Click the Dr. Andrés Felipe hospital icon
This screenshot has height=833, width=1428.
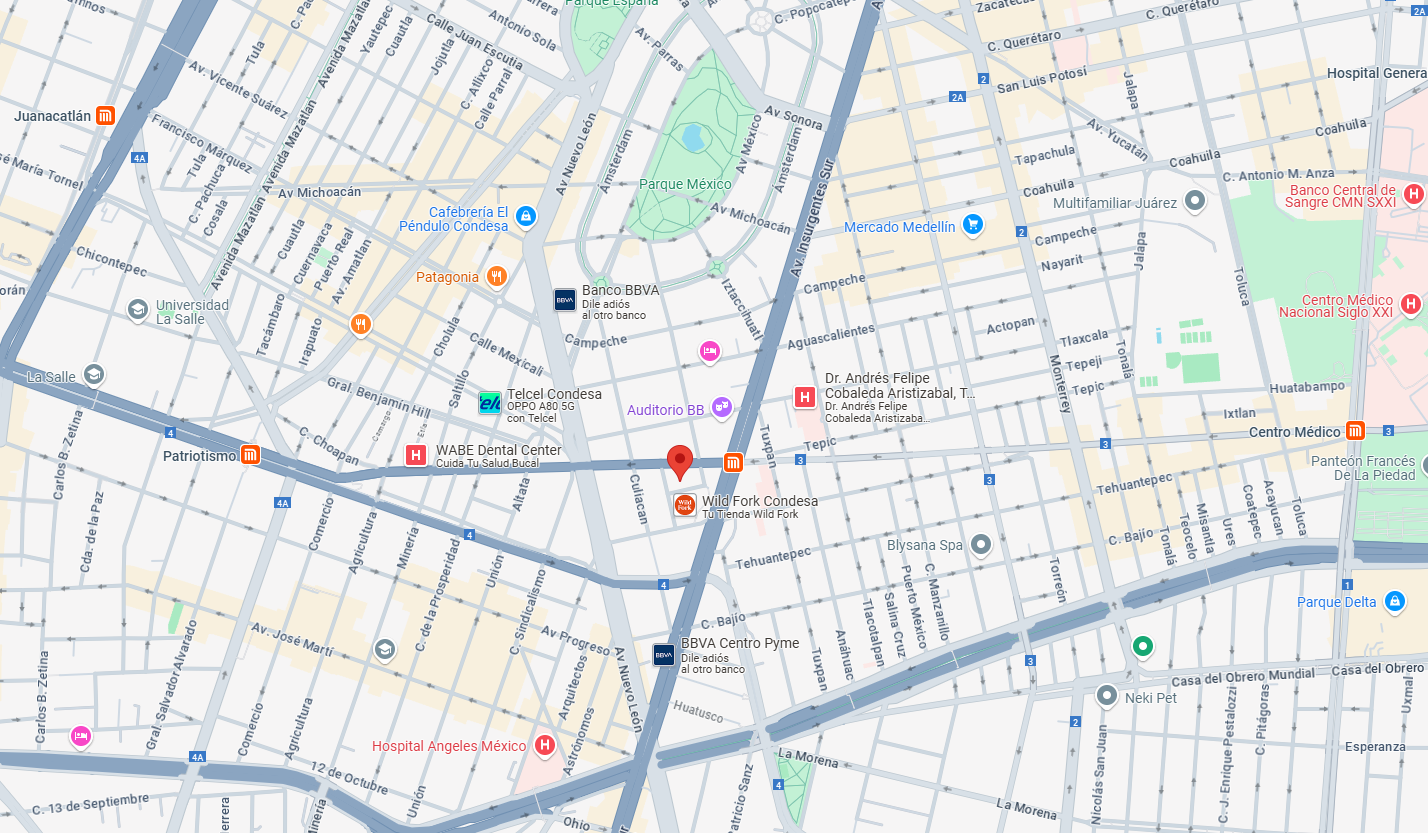(804, 397)
